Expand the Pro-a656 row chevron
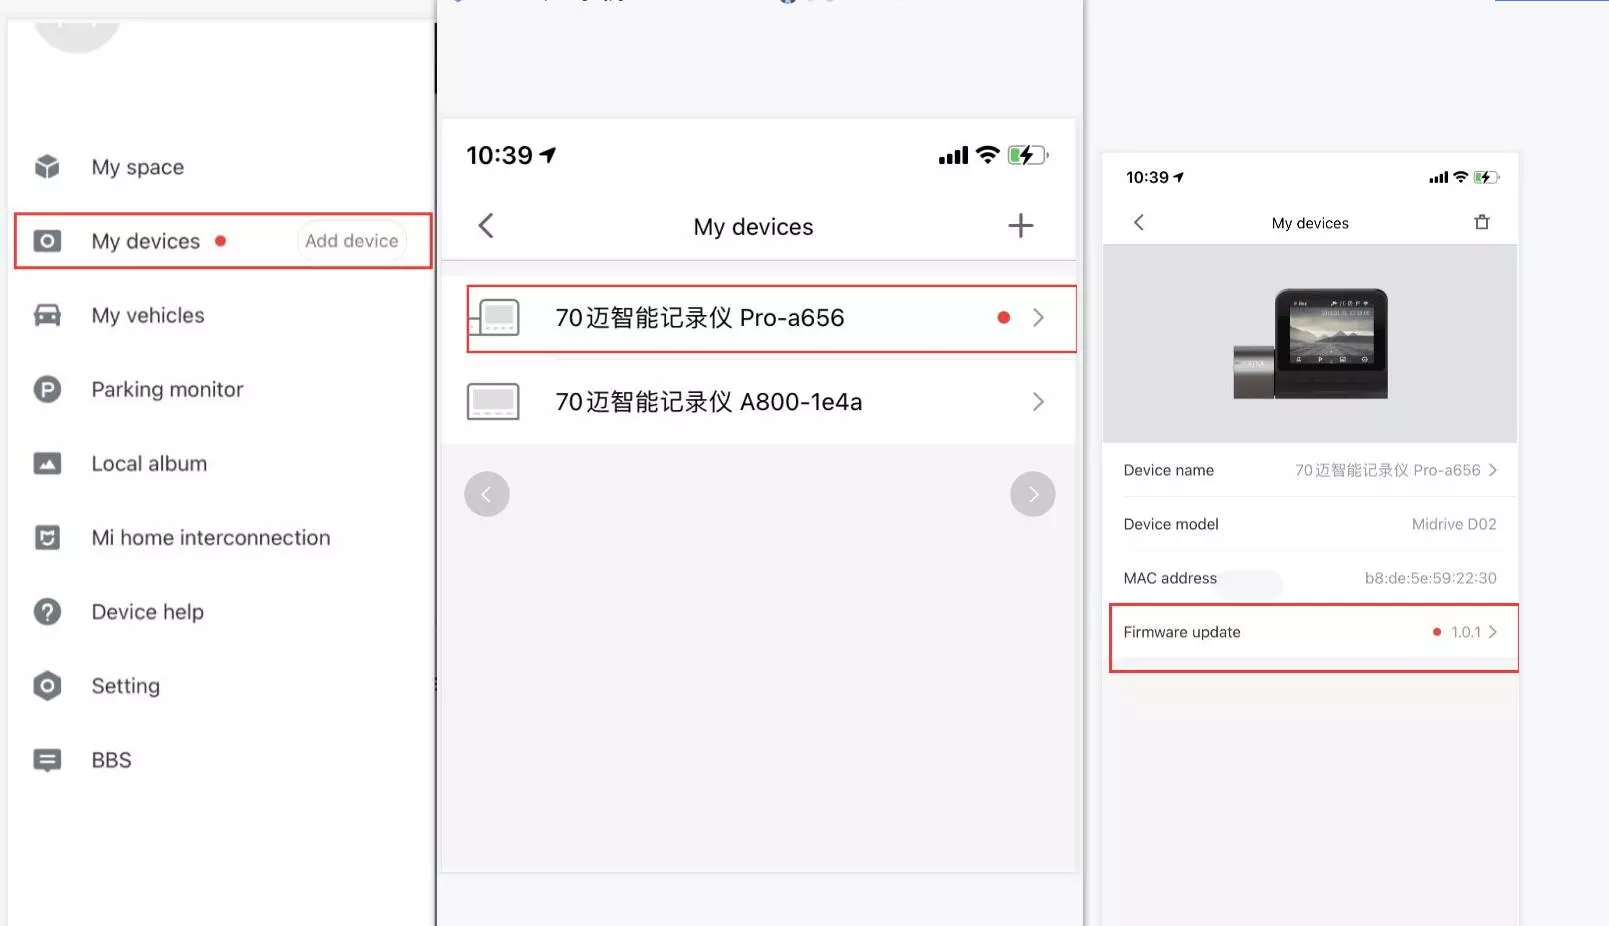Image resolution: width=1609 pixels, height=926 pixels. (1038, 318)
